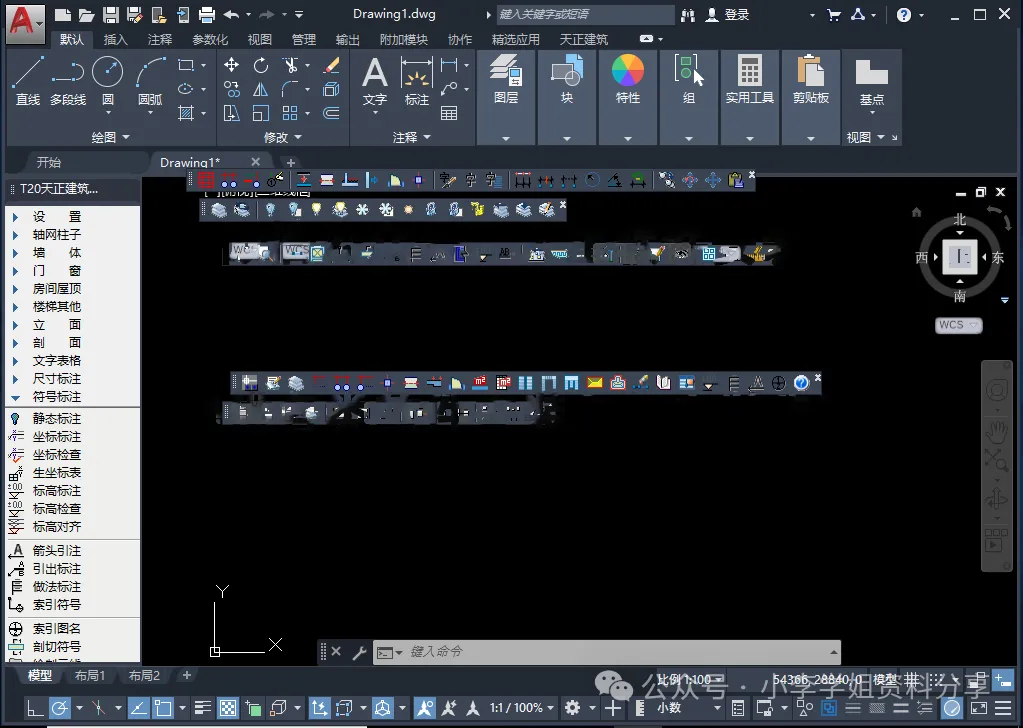Open the 剪贴板 clipboard panel
The image size is (1023, 728).
[x=811, y=80]
